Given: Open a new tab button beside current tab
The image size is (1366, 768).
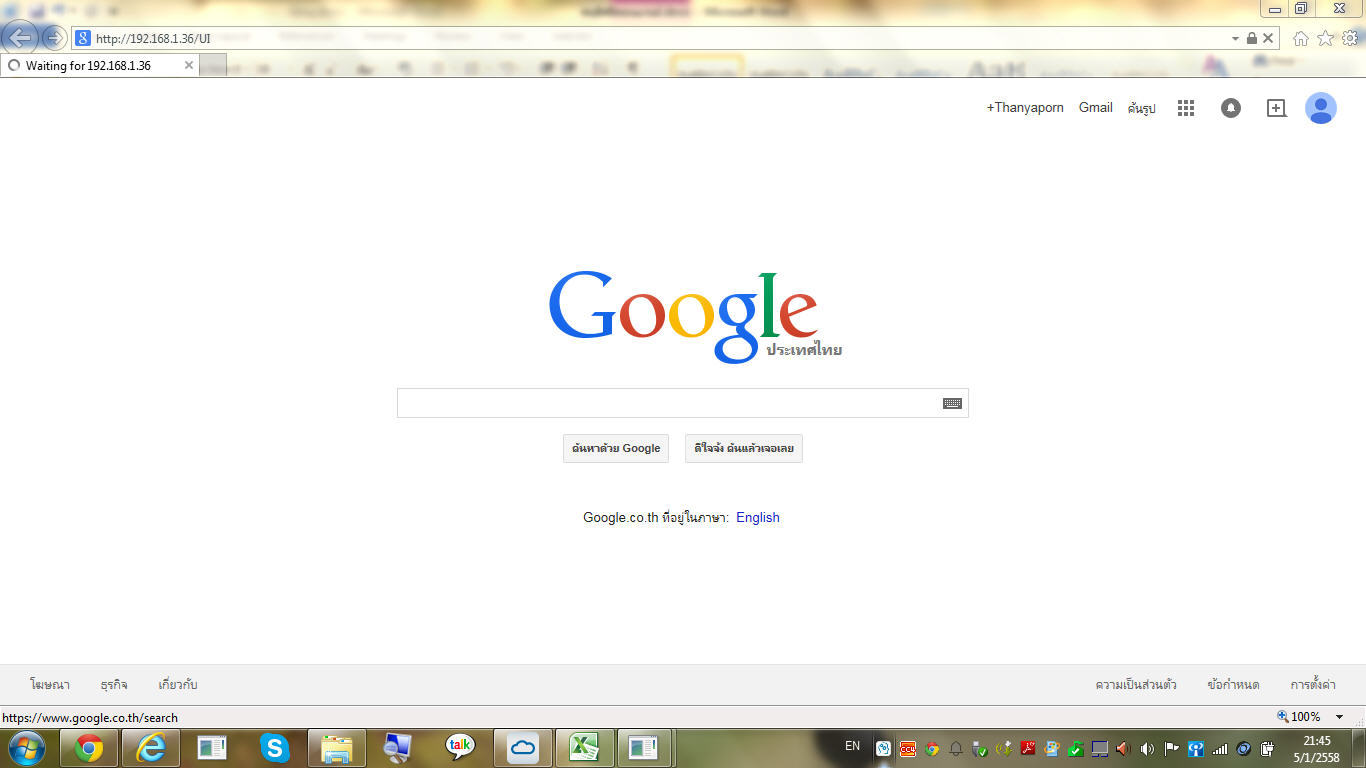Looking at the screenshot, I should coord(213,66).
